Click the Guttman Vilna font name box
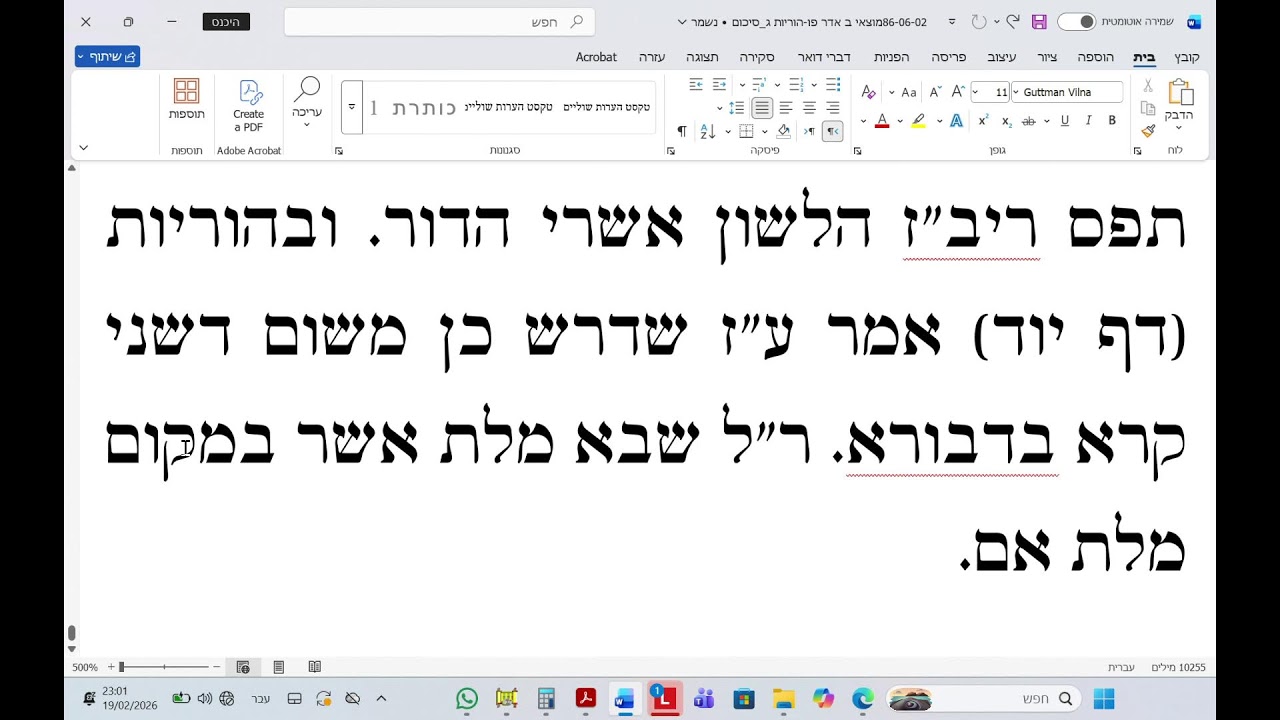The image size is (1280, 720). [1067, 92]
